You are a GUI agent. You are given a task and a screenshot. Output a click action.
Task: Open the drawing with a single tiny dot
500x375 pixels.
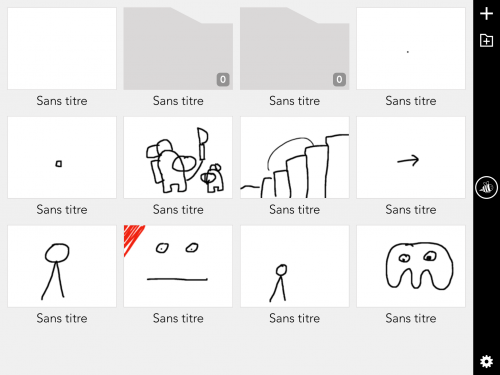click(x=411, y=49)
